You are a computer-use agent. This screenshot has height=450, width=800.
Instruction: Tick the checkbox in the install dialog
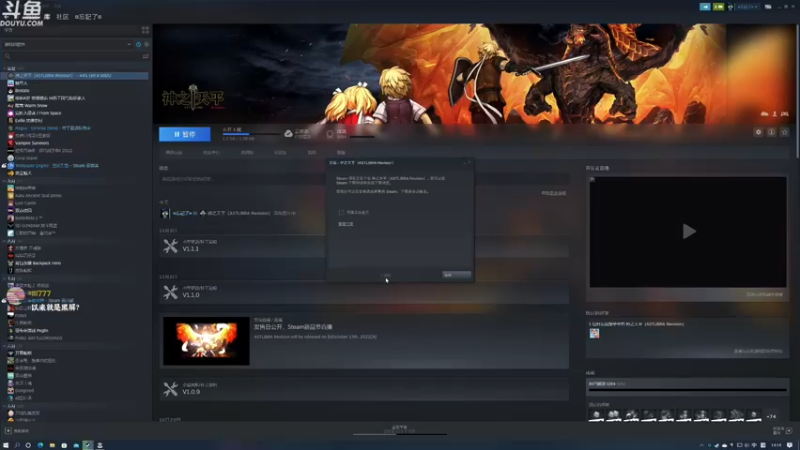pyautogui.click(x=341, y=212)
